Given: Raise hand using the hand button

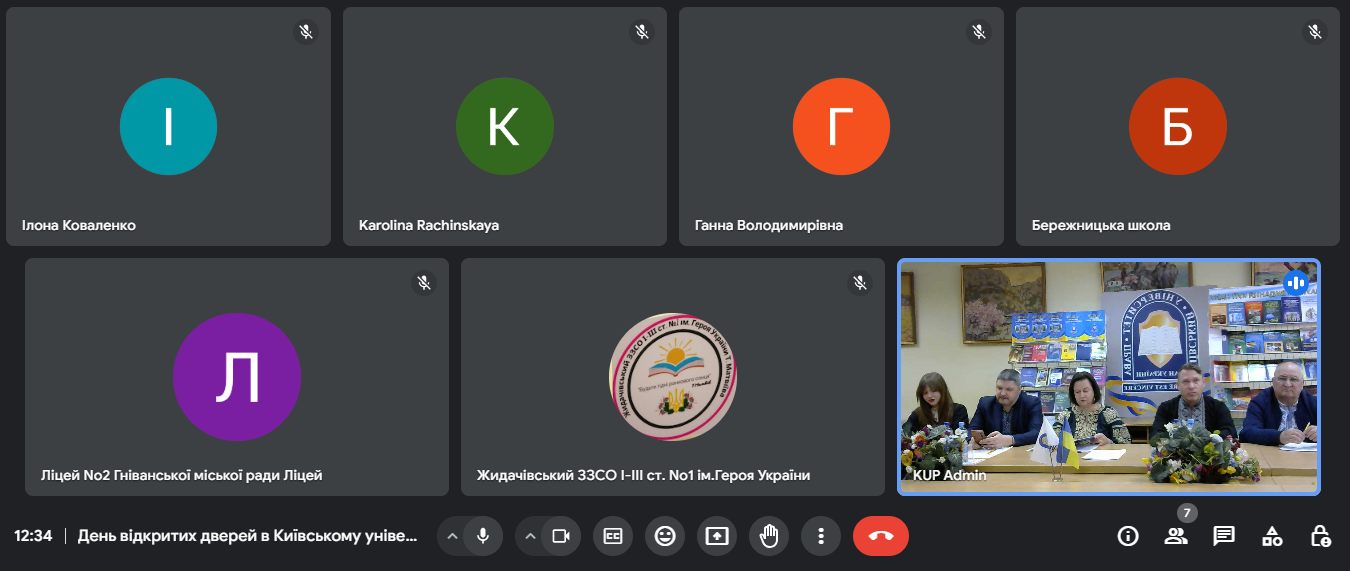Looking at the screenshot, I should (x=769, y=536).
